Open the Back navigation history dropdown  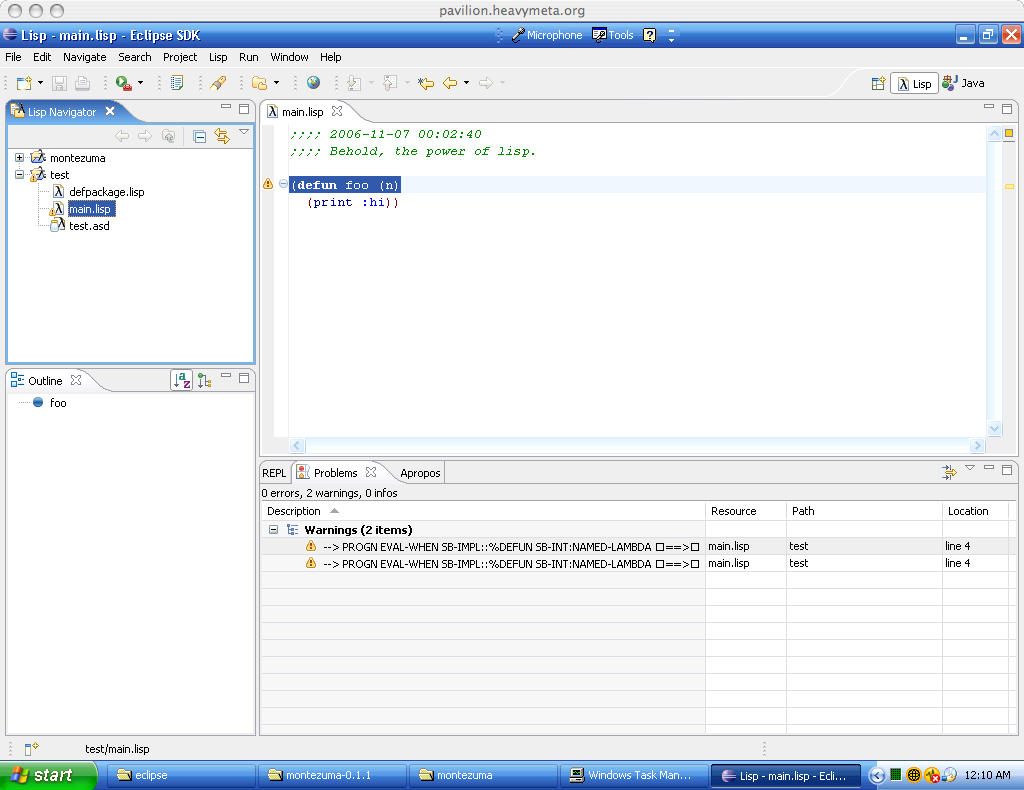[x=466, y=83]
